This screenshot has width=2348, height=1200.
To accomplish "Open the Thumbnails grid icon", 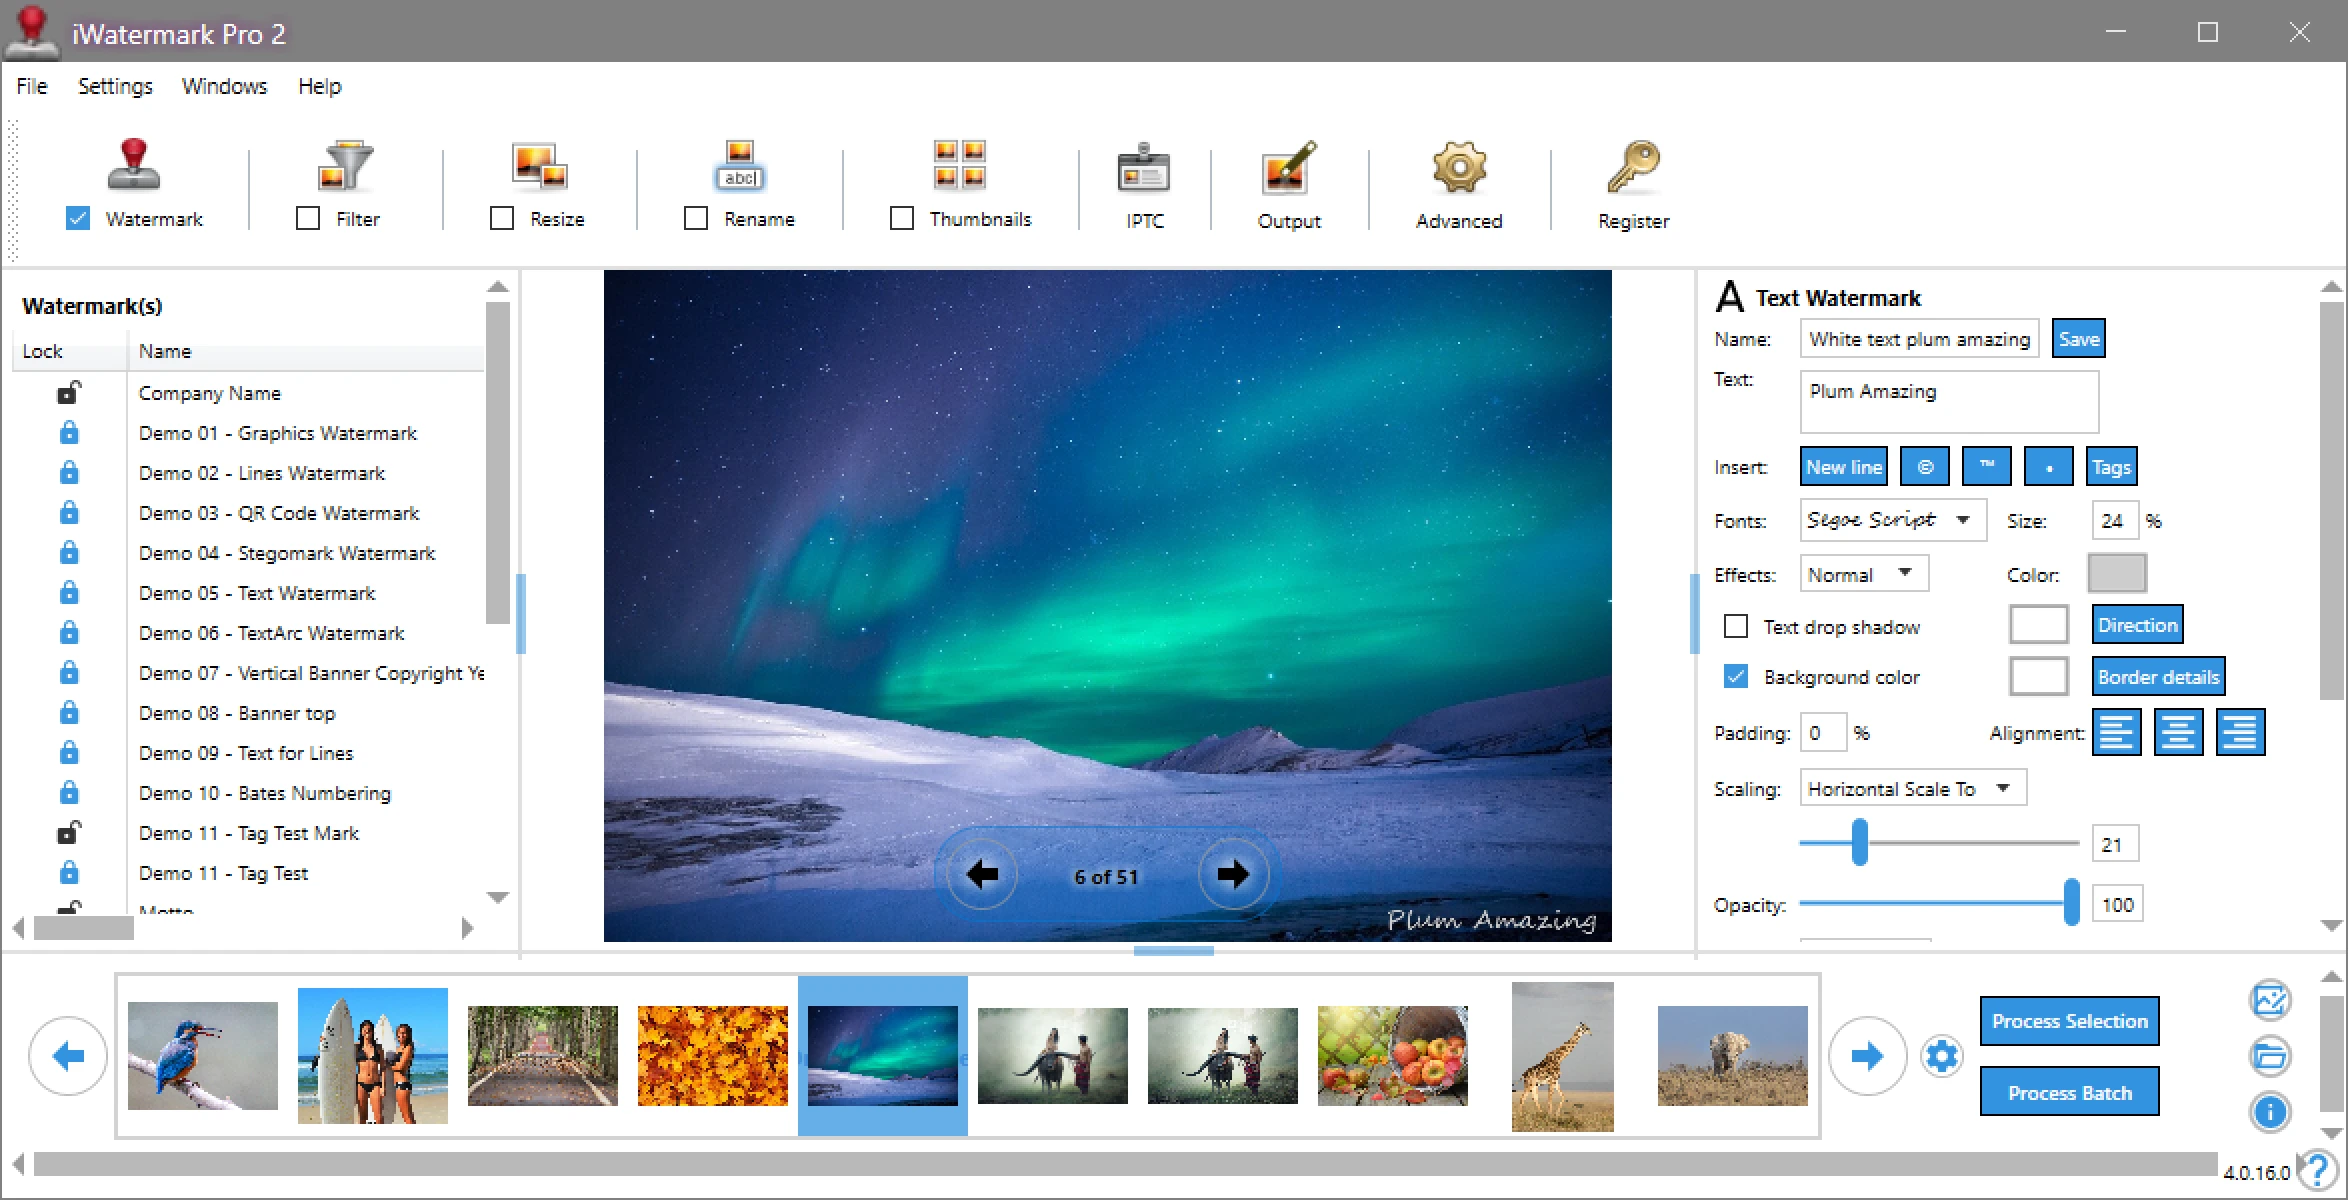I will click(x=960, y=165).
